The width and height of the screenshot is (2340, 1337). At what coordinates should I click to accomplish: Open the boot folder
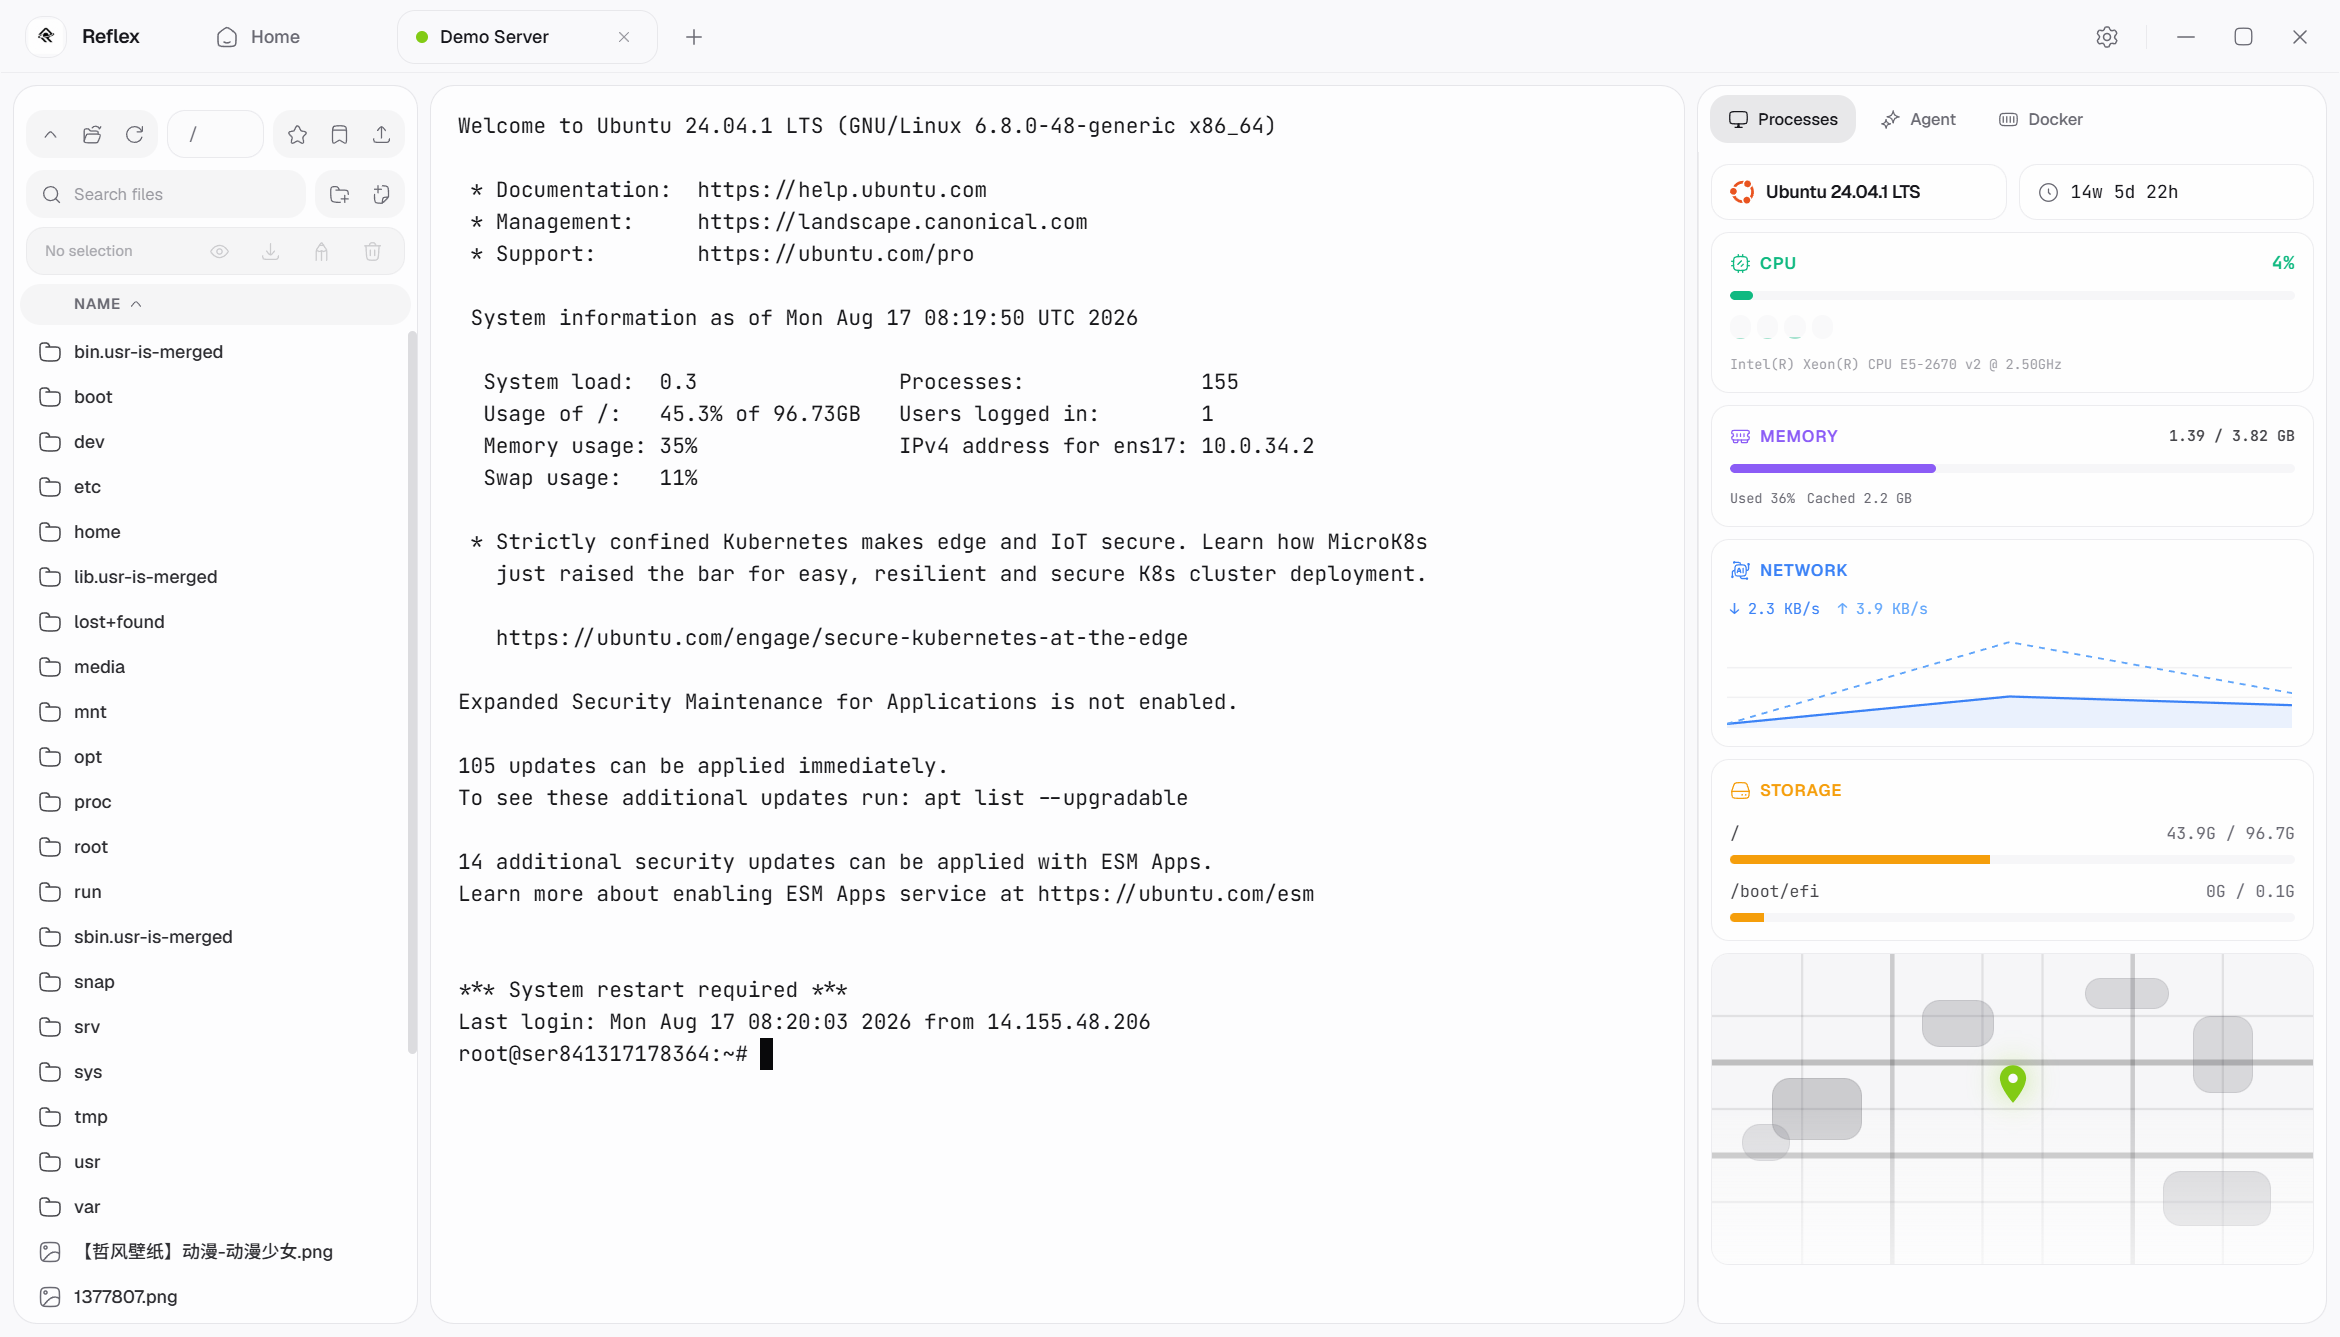(x=215, y=397)
